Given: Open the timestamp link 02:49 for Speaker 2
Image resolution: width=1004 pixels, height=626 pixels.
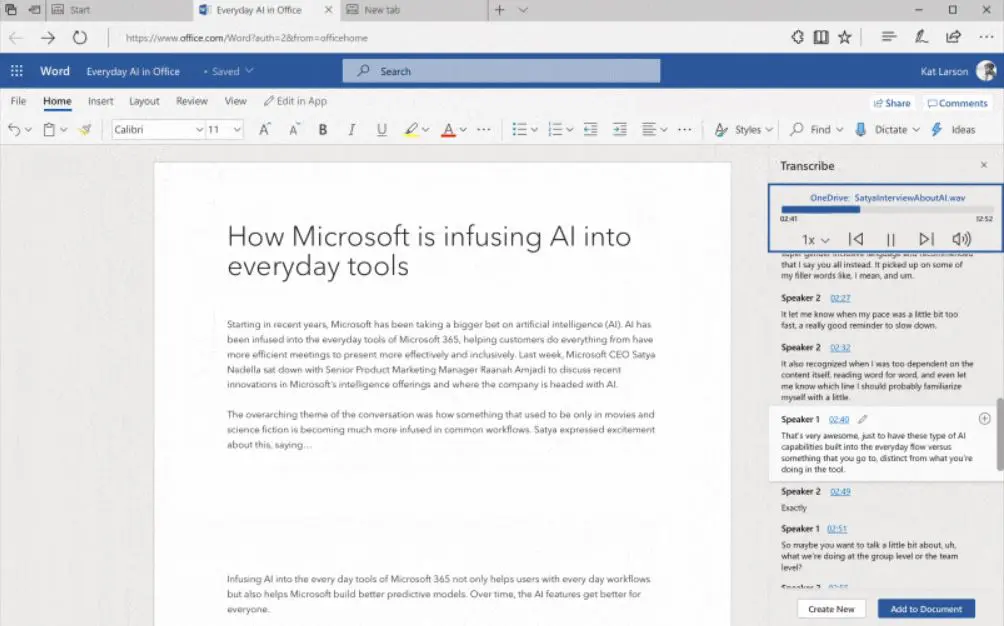Looking at the screenshot, I should (x=842, y=491).
